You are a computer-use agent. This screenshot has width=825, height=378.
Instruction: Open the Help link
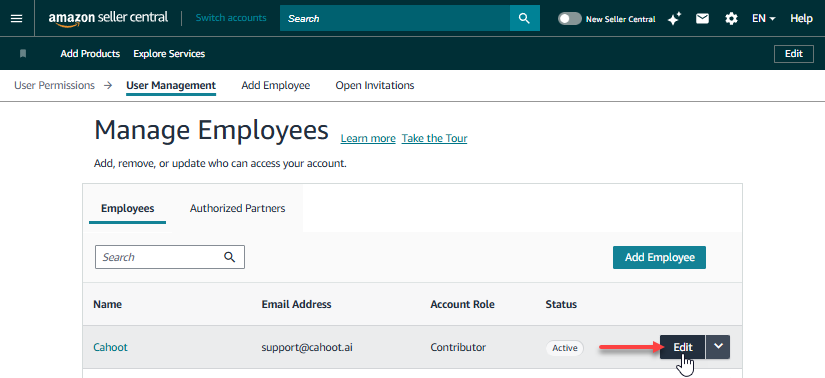coord(801,18)
